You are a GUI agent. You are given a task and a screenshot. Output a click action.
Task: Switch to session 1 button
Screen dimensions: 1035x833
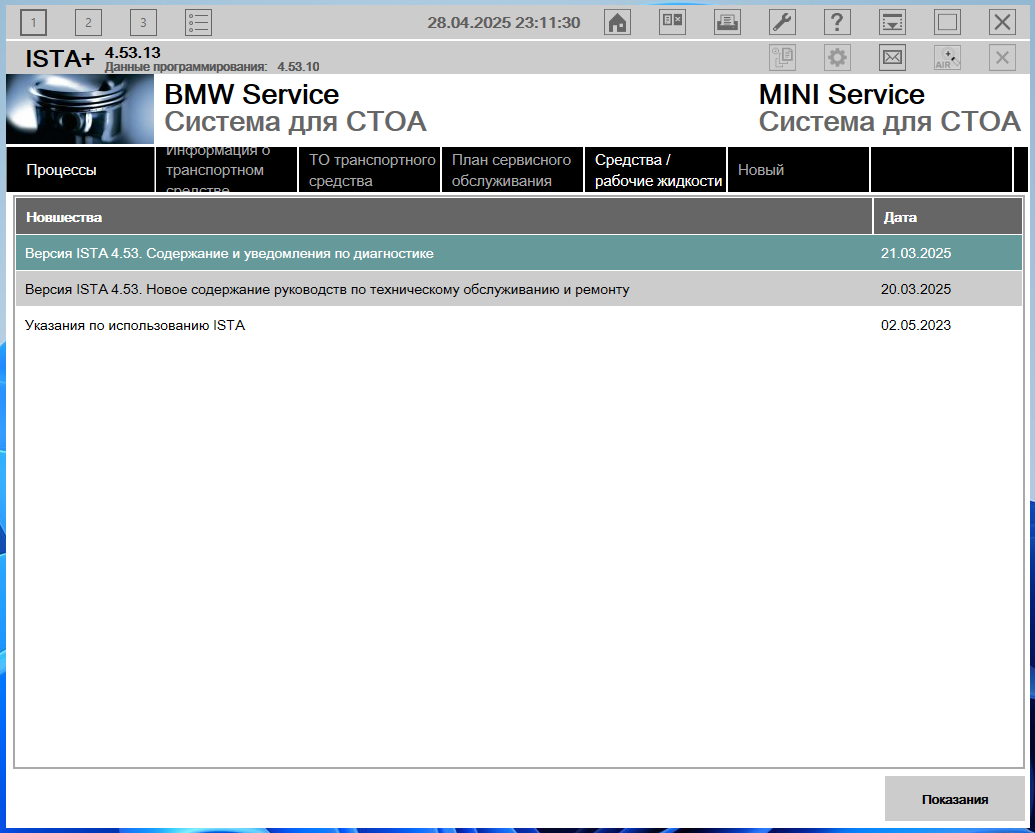(34, 22)
